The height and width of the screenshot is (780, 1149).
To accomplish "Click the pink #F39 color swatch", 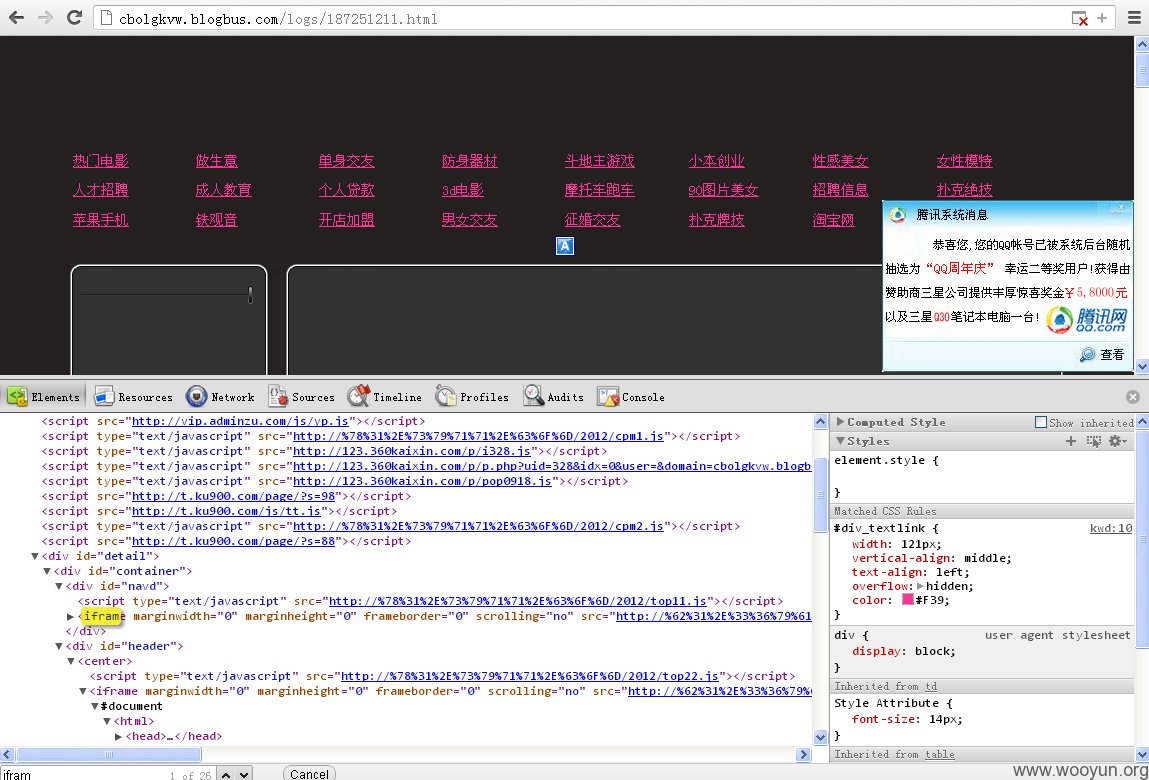I will tap(907, 600).
